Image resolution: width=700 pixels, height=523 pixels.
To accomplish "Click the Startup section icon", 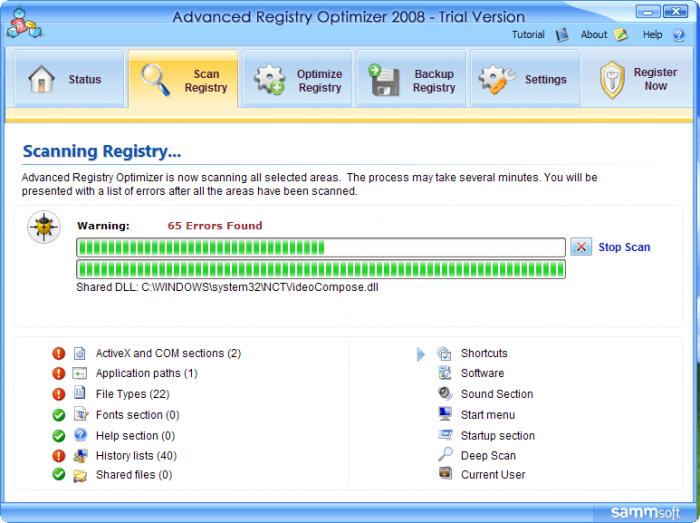I will click(445, 434).
